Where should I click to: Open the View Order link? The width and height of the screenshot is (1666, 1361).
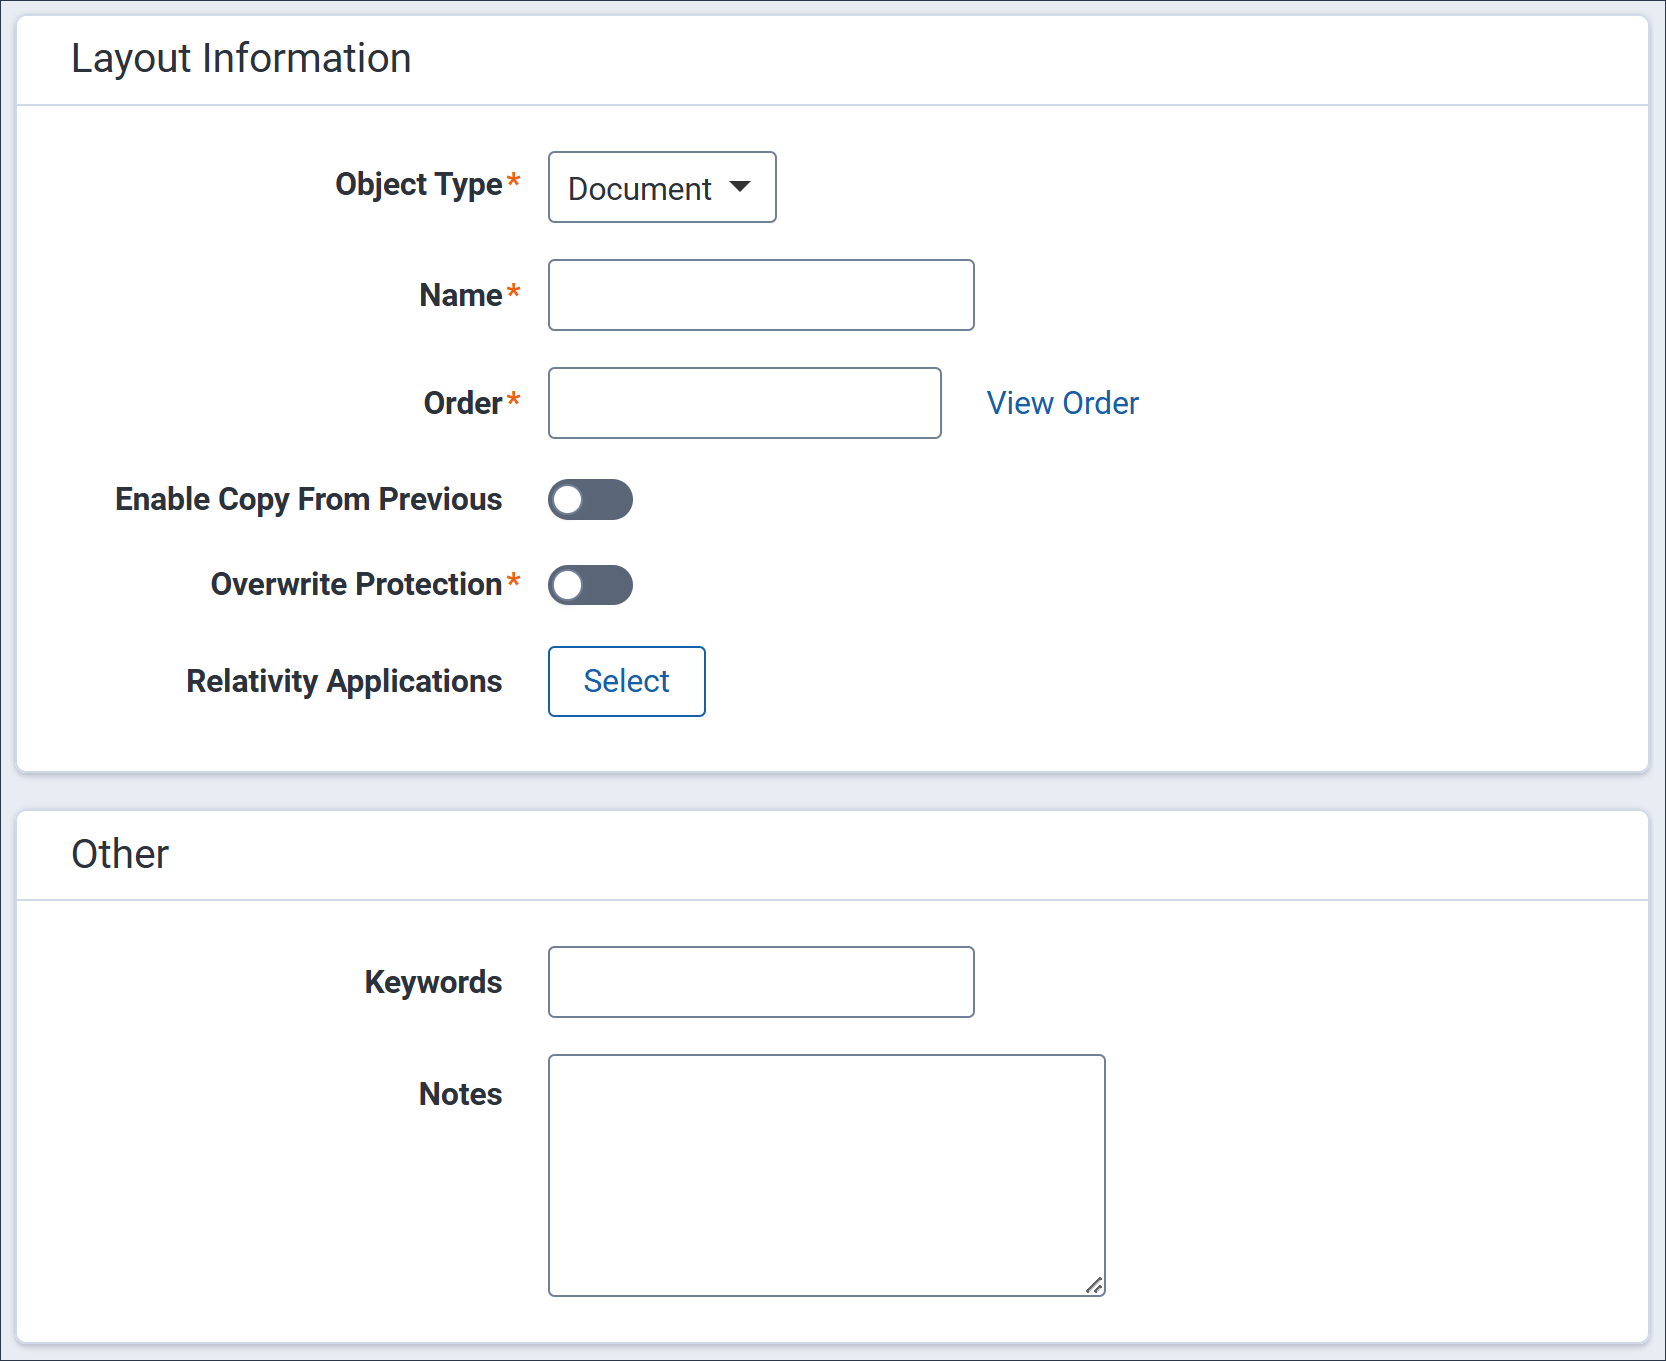[1063, 403]
